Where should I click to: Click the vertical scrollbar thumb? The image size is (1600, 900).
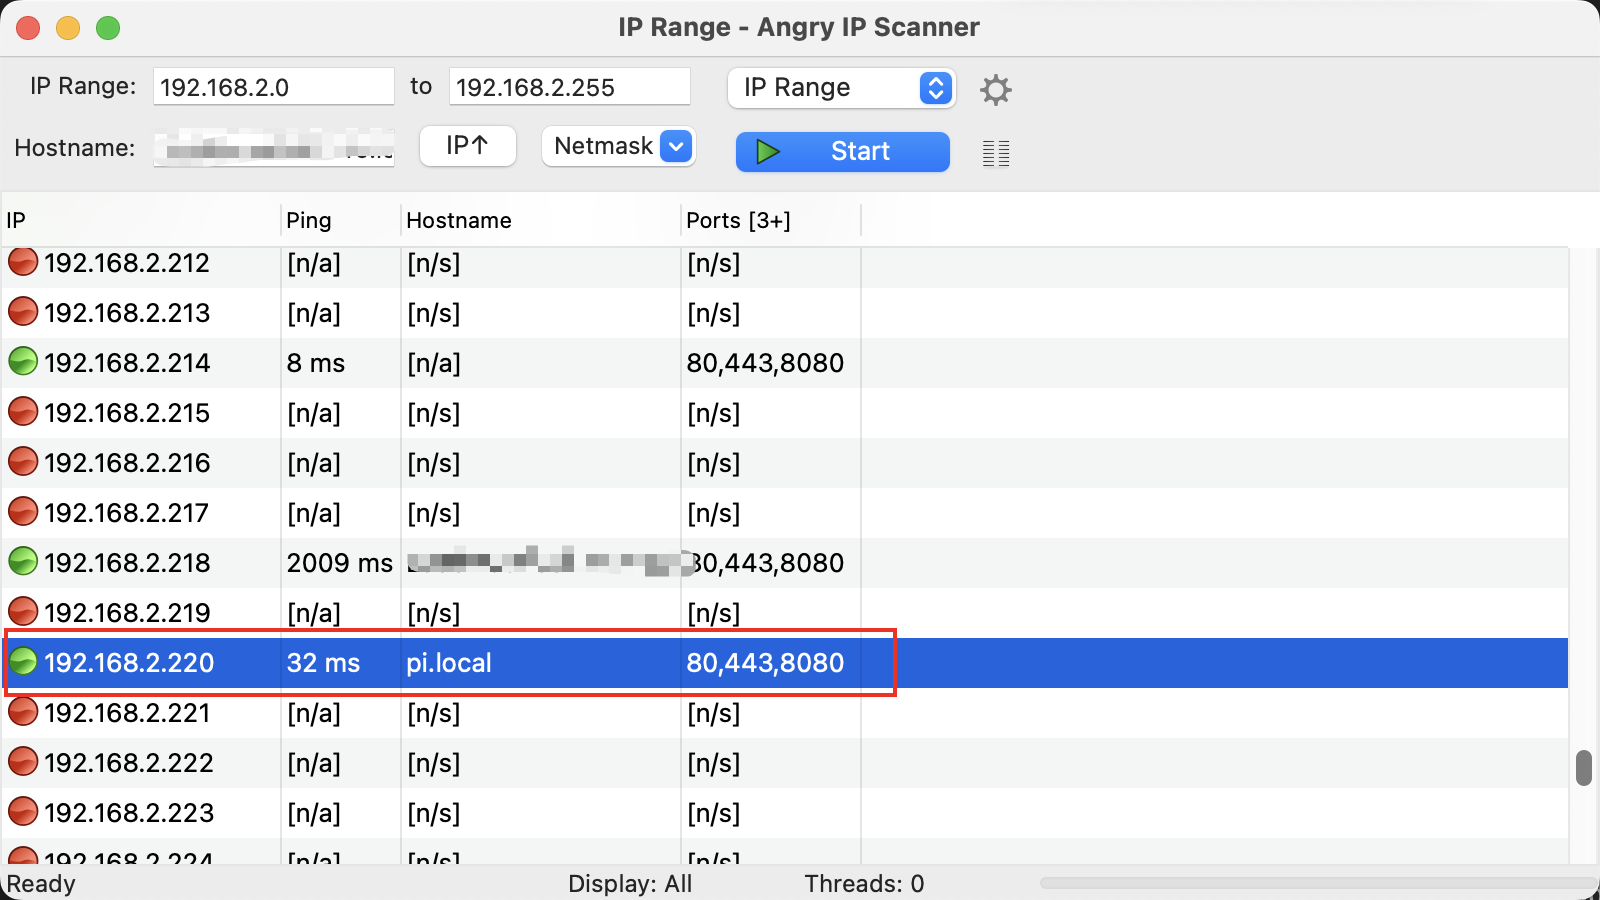pos(1583,768)
